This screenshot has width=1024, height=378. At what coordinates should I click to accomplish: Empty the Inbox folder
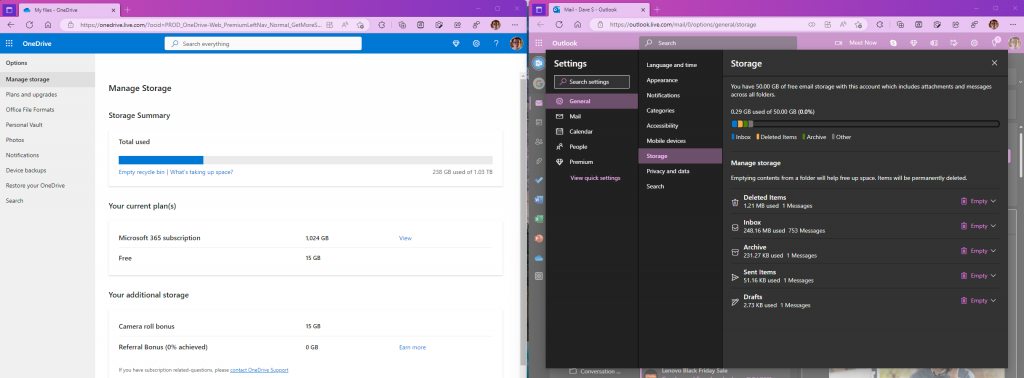974,226
